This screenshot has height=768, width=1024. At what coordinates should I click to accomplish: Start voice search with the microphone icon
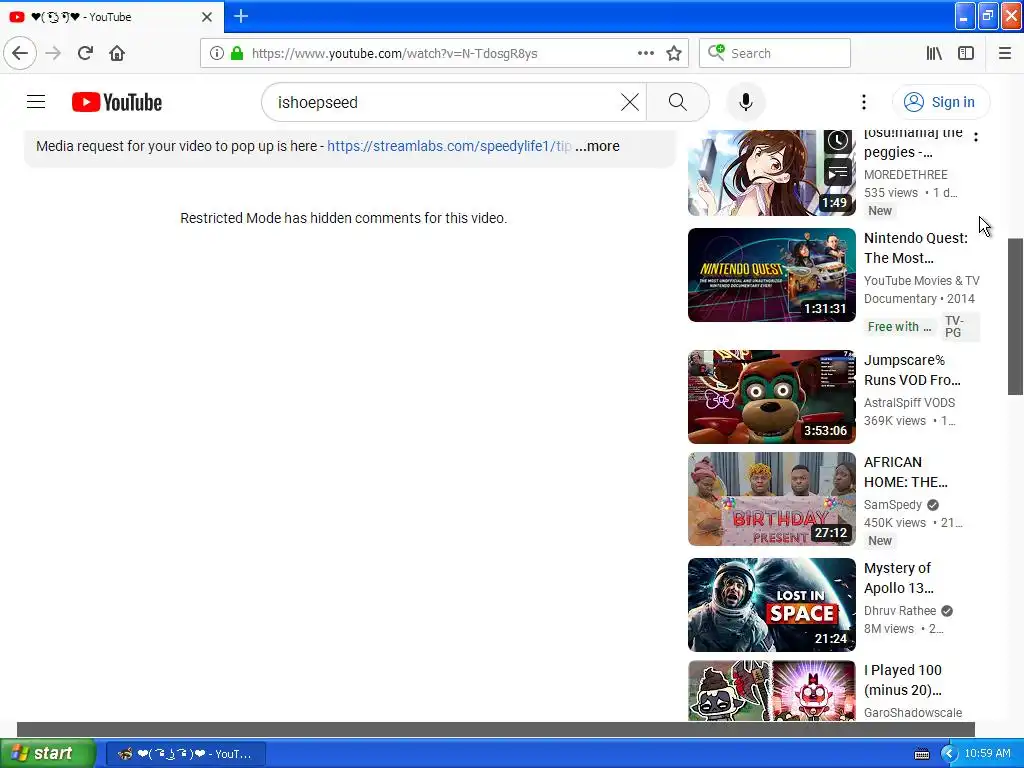coord(746,102)
